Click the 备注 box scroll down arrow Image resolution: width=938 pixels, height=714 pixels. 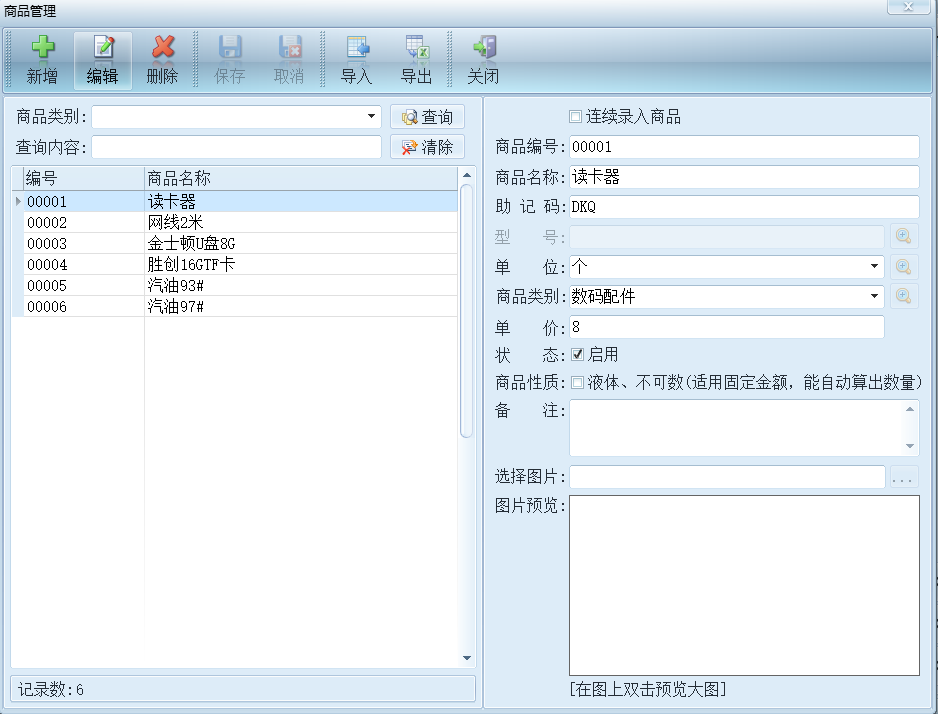(x=910, y=446)
